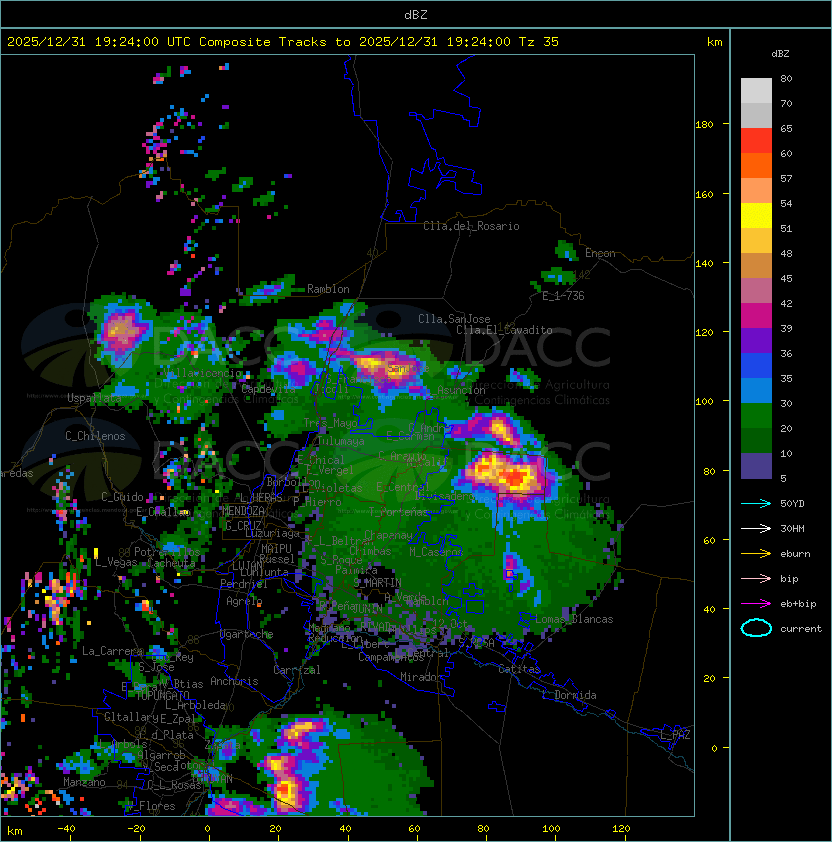Click the cyan 50YD arrow legend icon
832x842 pixels.
(x=756, y=503)
